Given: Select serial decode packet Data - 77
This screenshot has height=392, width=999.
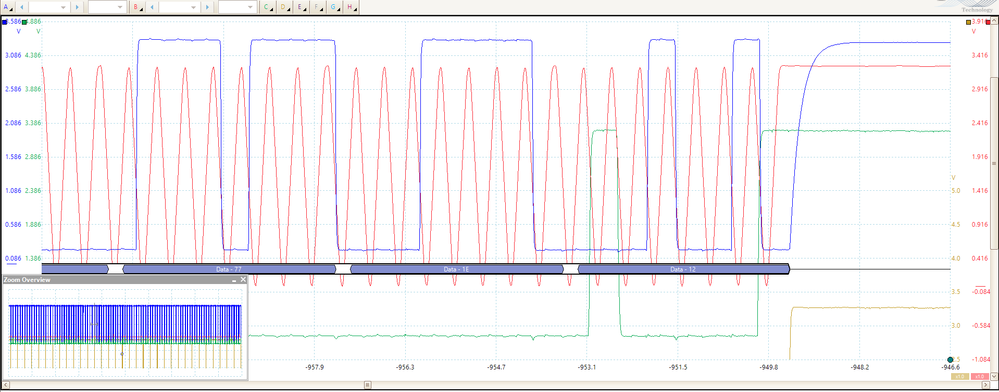Looking at the screenshot, I should coord(229,270).
